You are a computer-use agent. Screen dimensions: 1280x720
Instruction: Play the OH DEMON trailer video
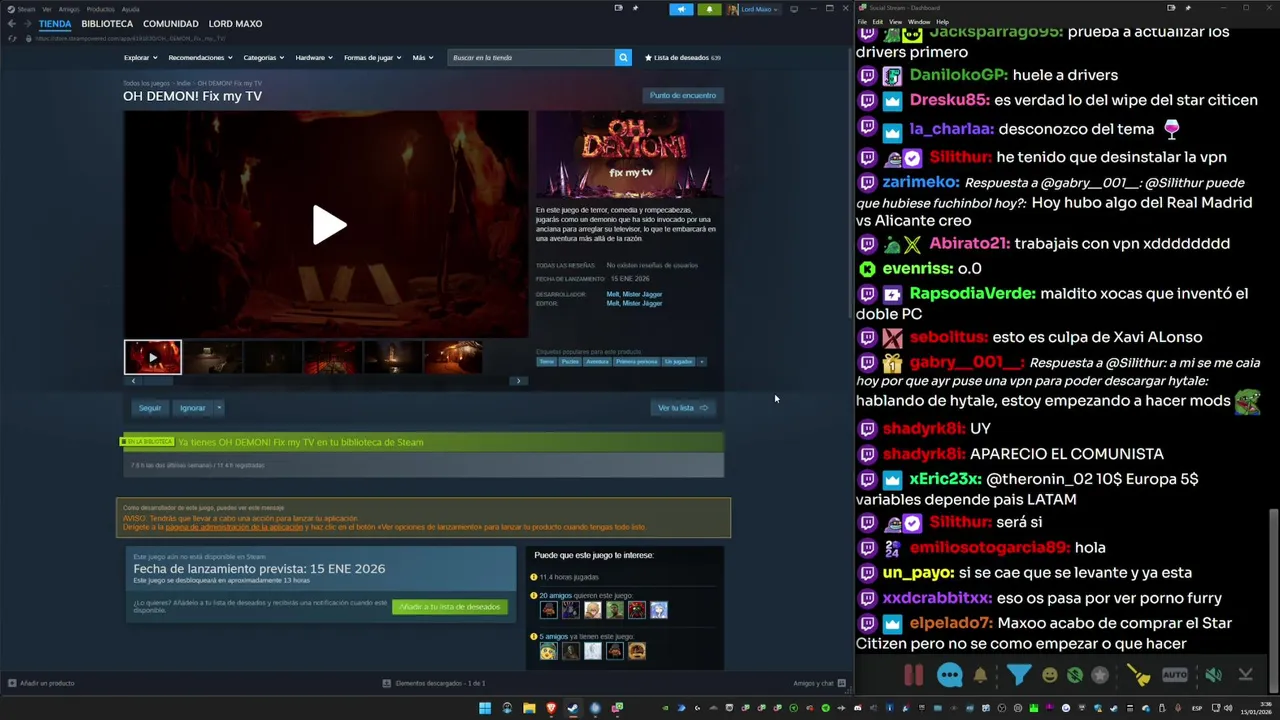pos(329,225)
